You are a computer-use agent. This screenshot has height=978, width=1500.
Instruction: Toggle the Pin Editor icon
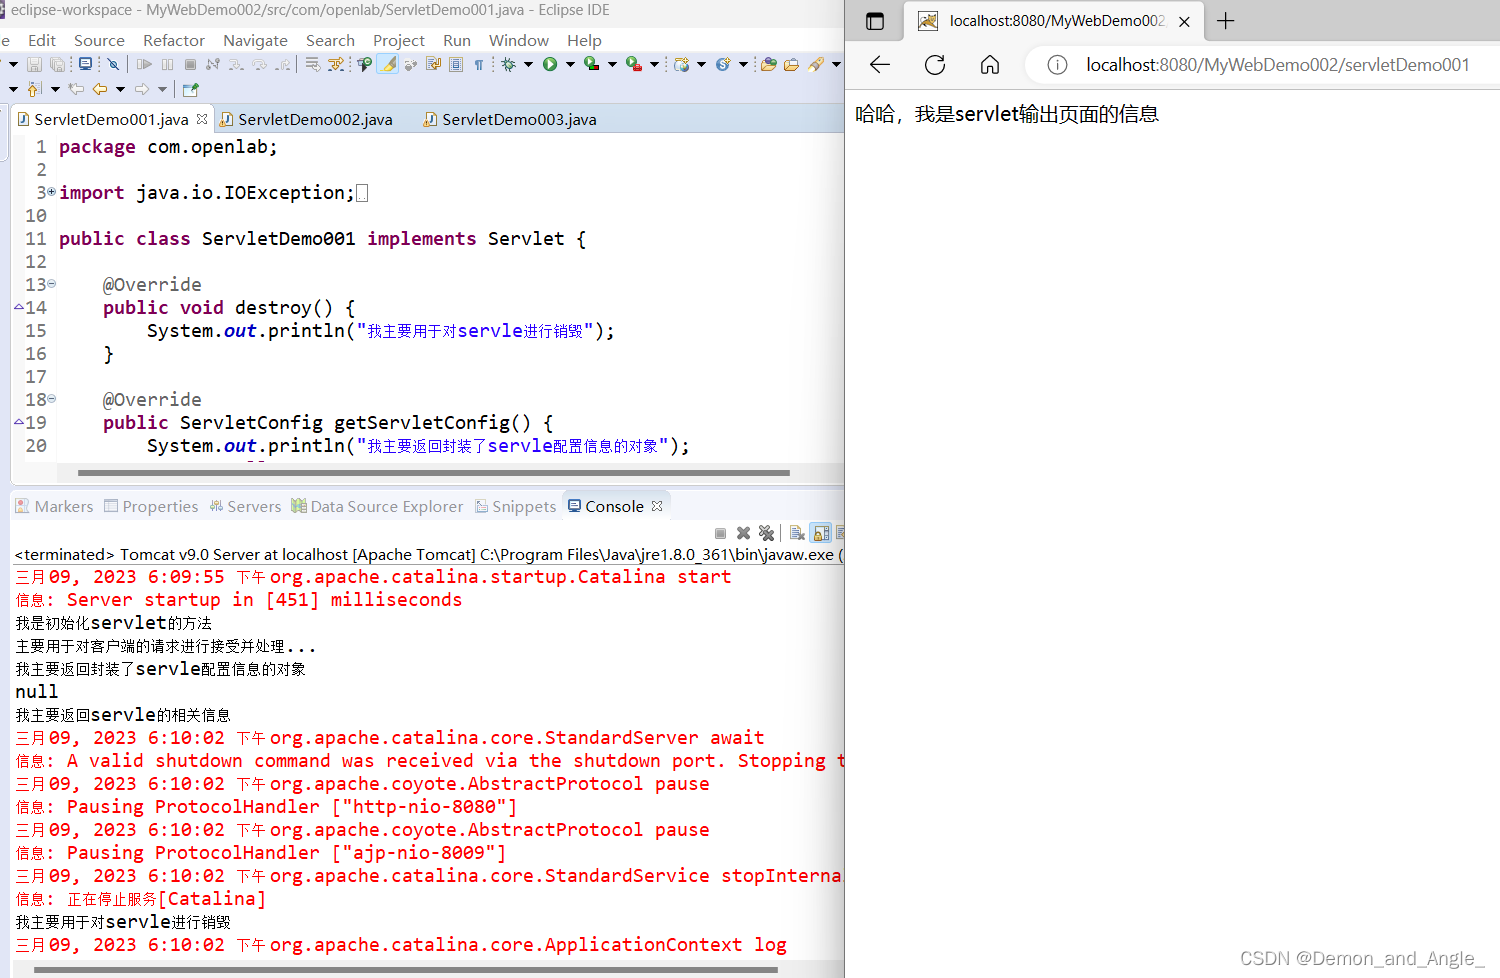pos(190,89)
